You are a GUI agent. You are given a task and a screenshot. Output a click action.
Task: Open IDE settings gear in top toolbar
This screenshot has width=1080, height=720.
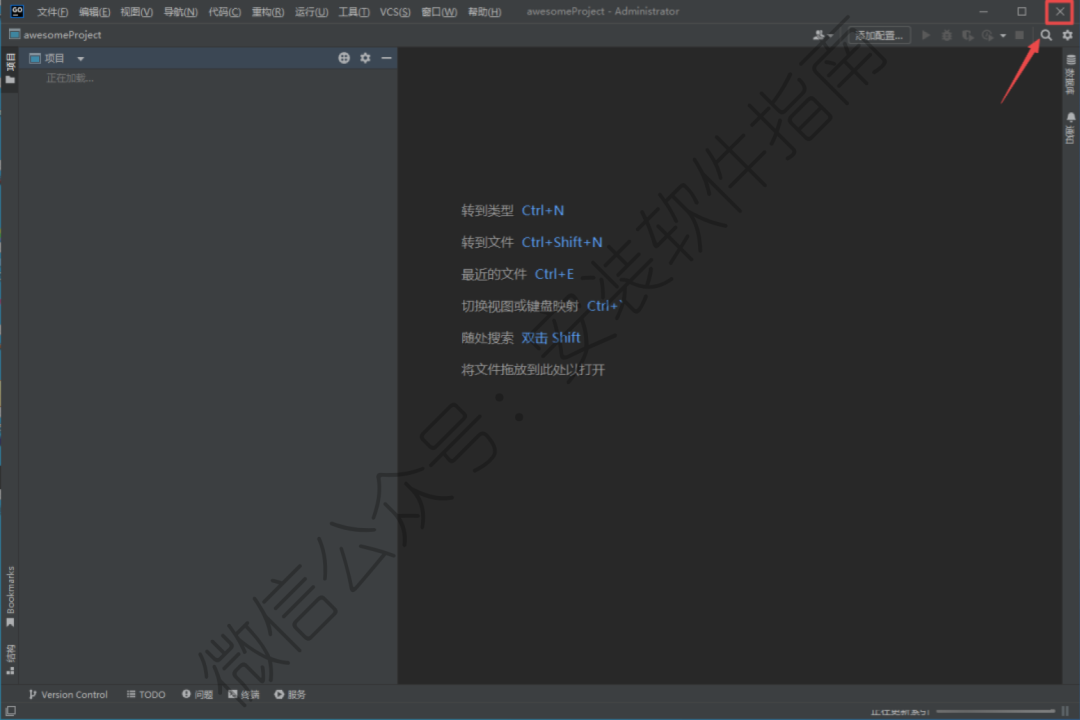point(1067,35)
